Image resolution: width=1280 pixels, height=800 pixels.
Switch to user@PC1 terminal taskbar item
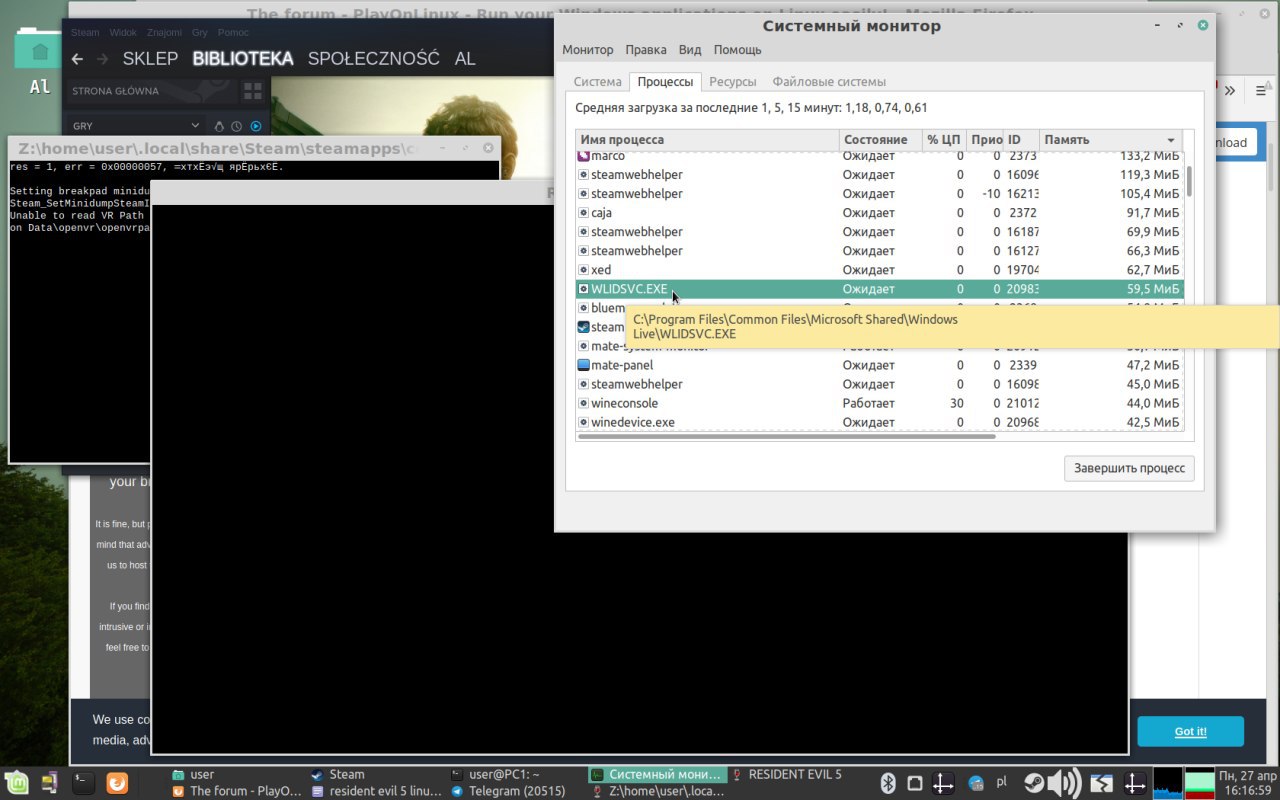(513, 774)
